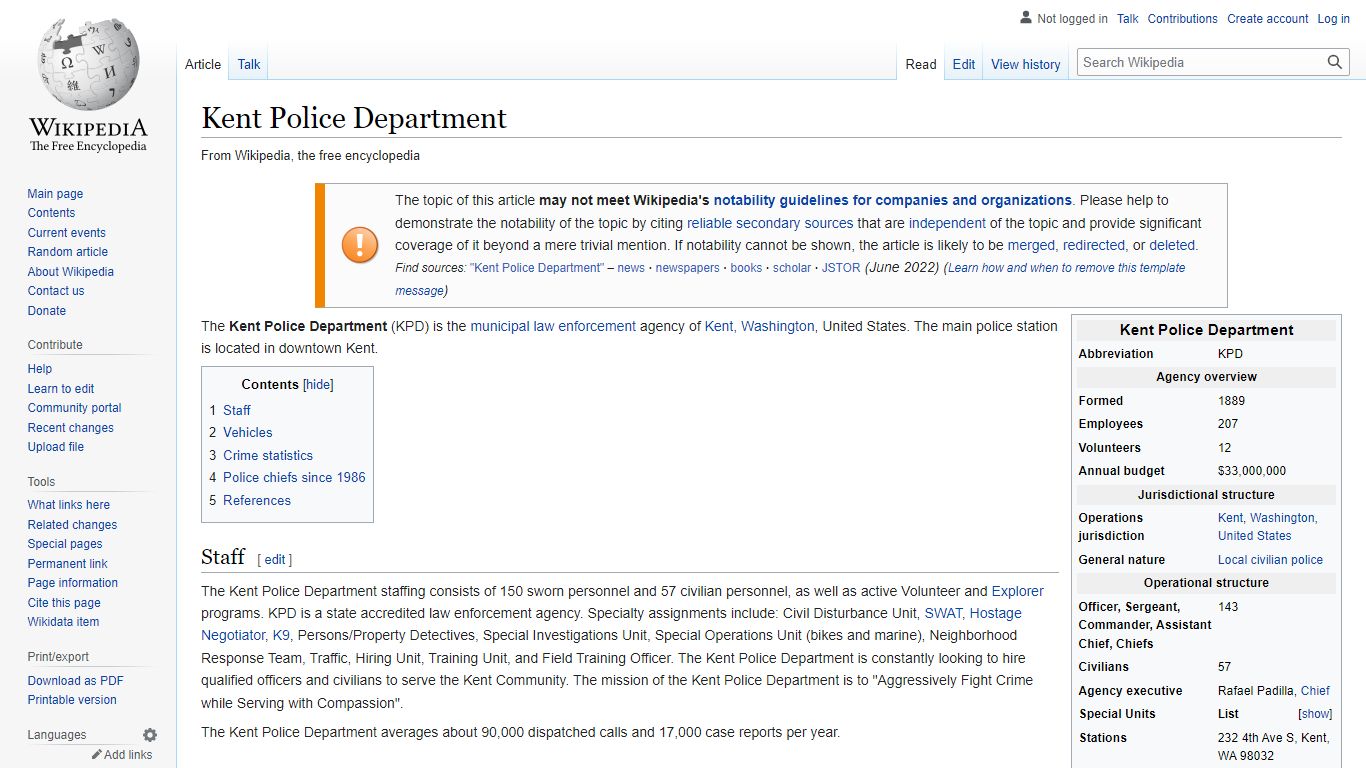1366x768 pixels.
Task: Hide the Contents table
Action: (x=318, y=384)
